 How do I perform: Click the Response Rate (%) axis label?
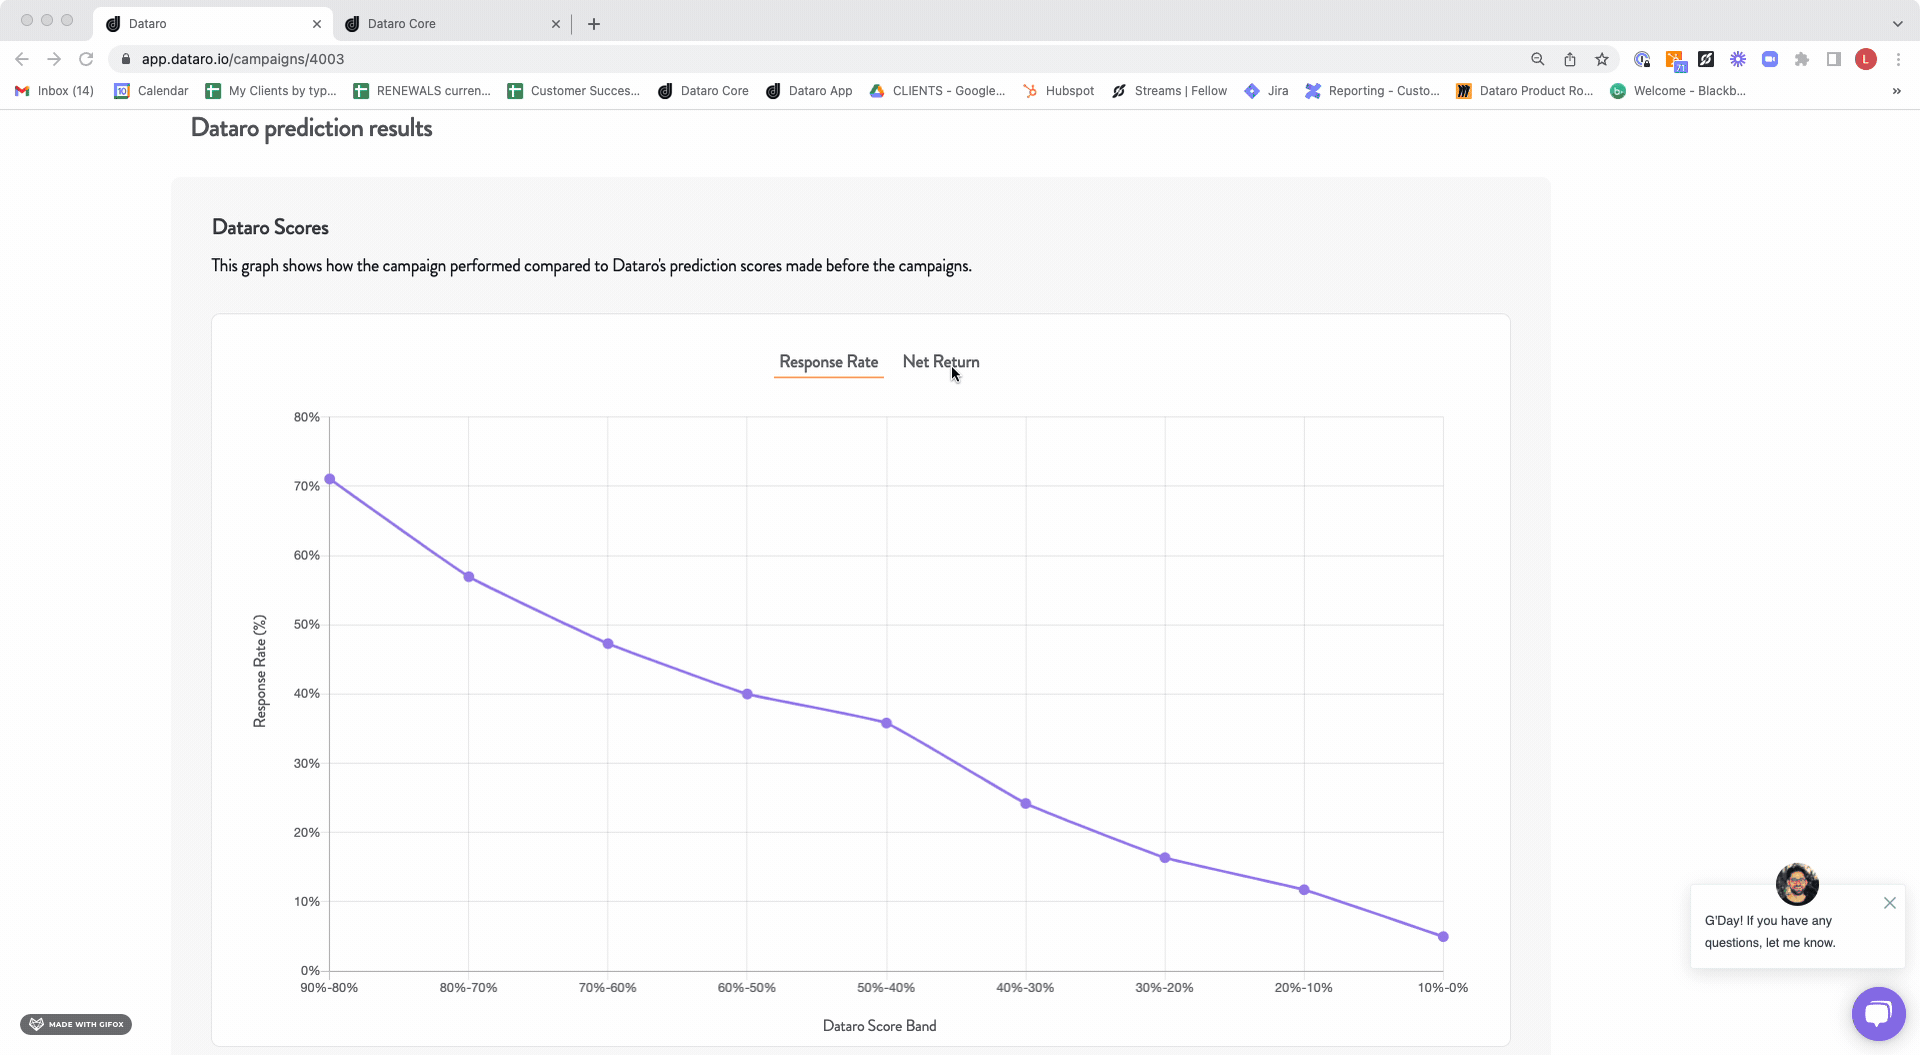[260, 671]
